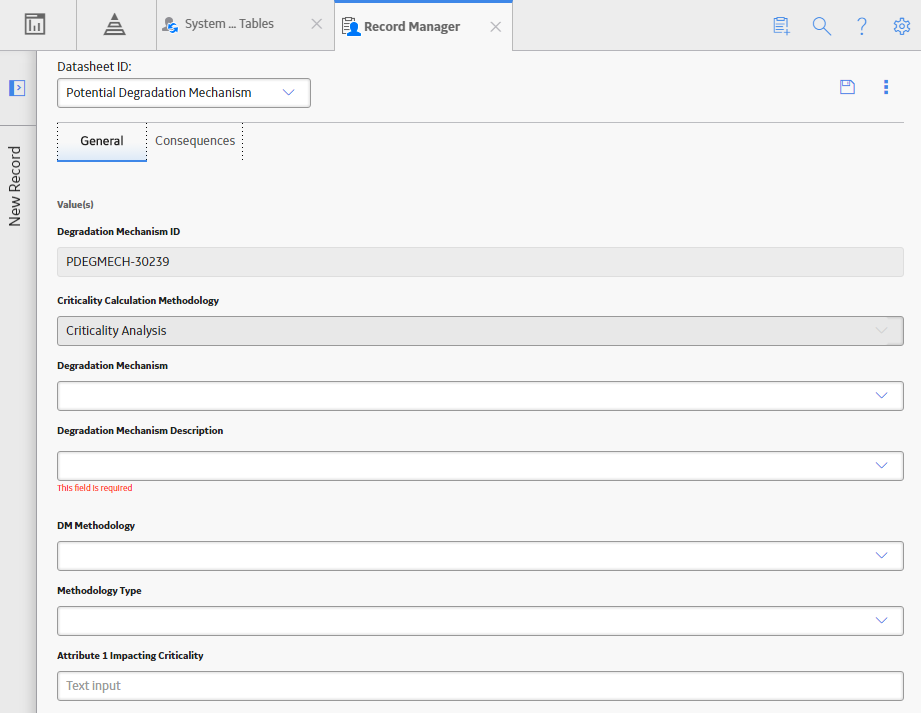Switch to the System ... Tables tab
Viewport: 921px width, 713px height.
(x=229, y=24)
